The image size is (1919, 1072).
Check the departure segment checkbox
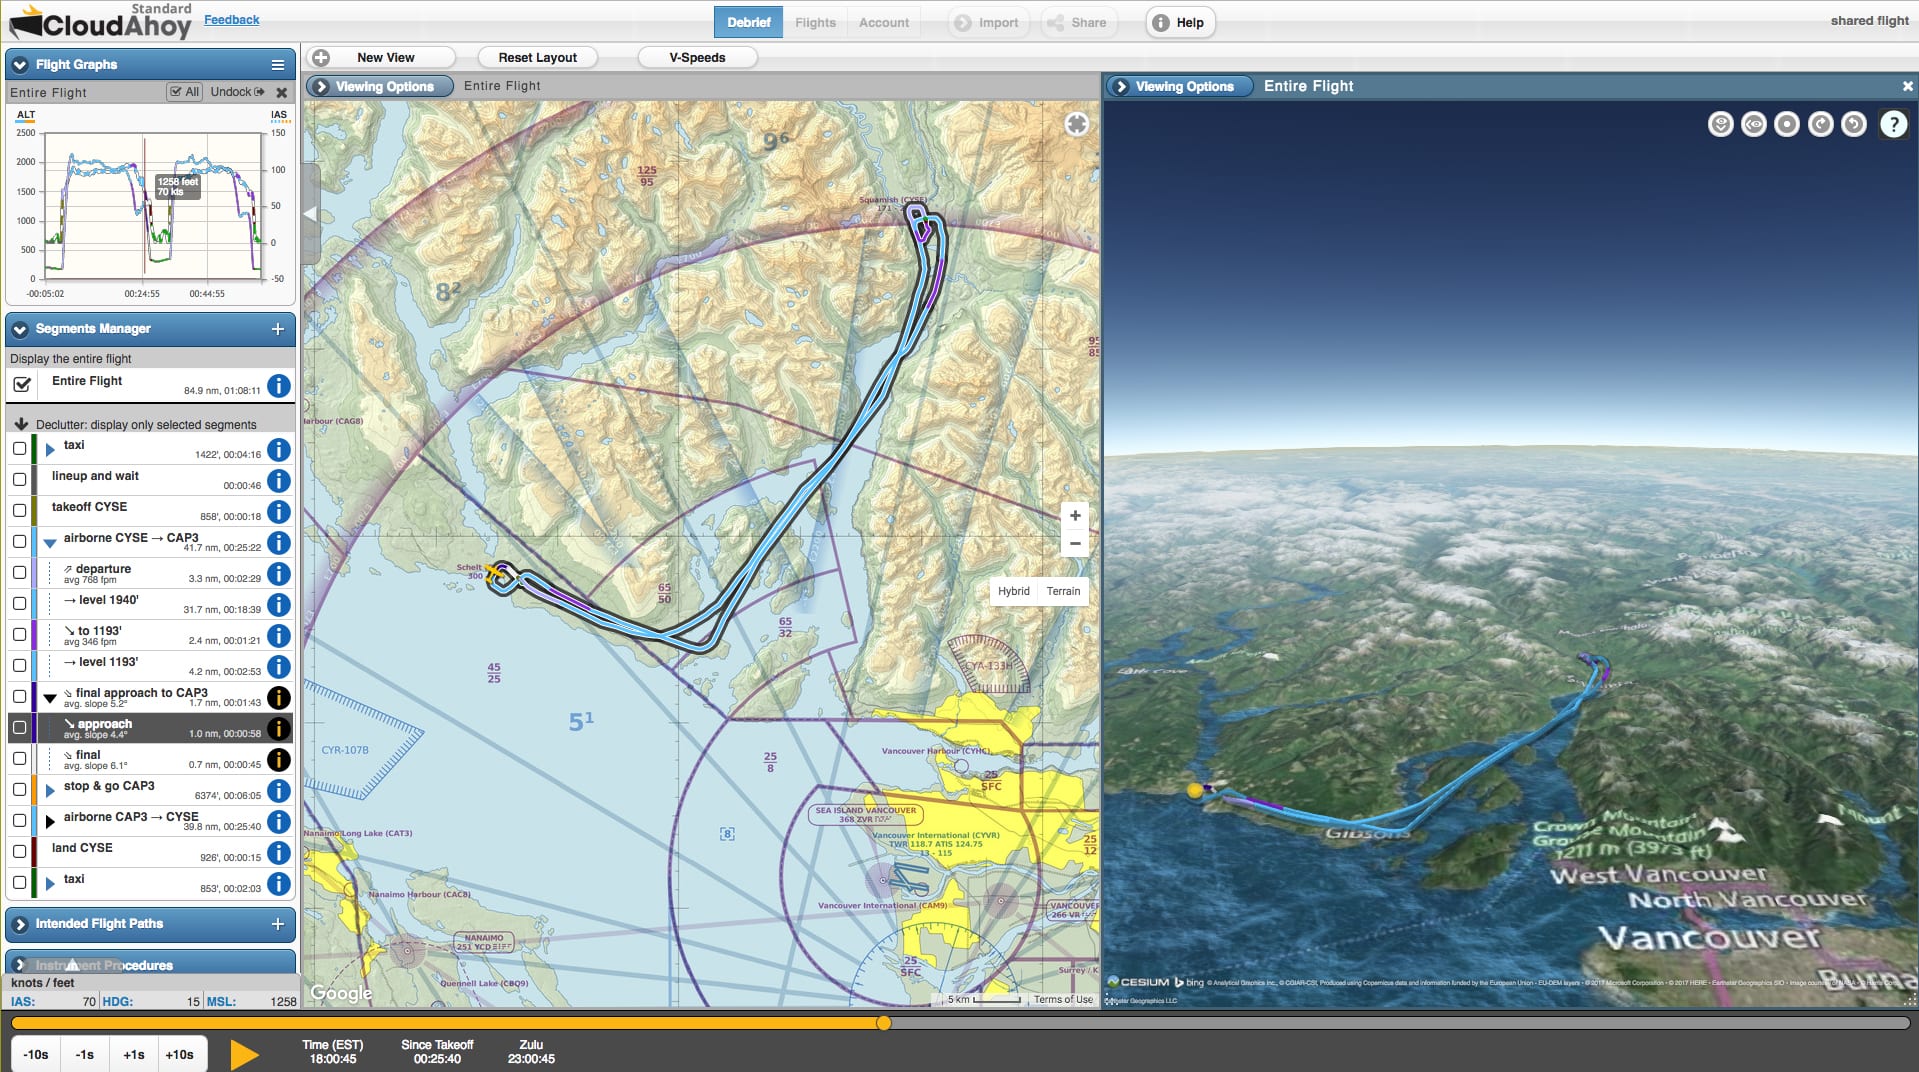19,573
